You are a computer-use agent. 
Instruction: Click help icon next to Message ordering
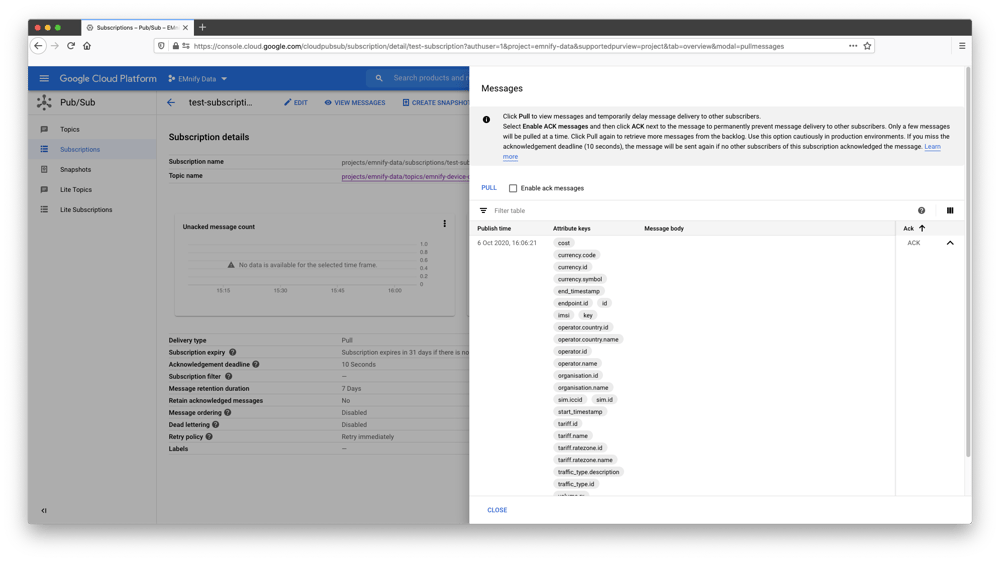pyautogui.click(x=228, y=412)
